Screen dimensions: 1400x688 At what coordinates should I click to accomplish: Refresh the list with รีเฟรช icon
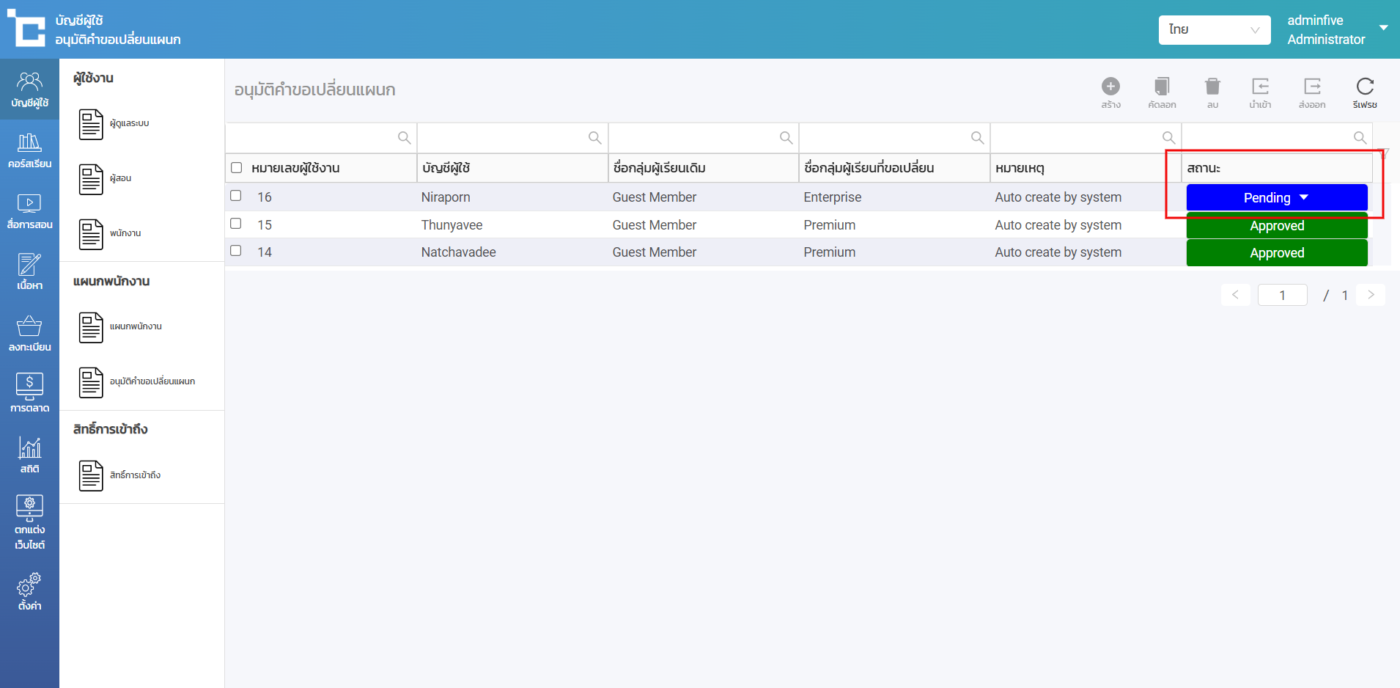(1365, 87)
